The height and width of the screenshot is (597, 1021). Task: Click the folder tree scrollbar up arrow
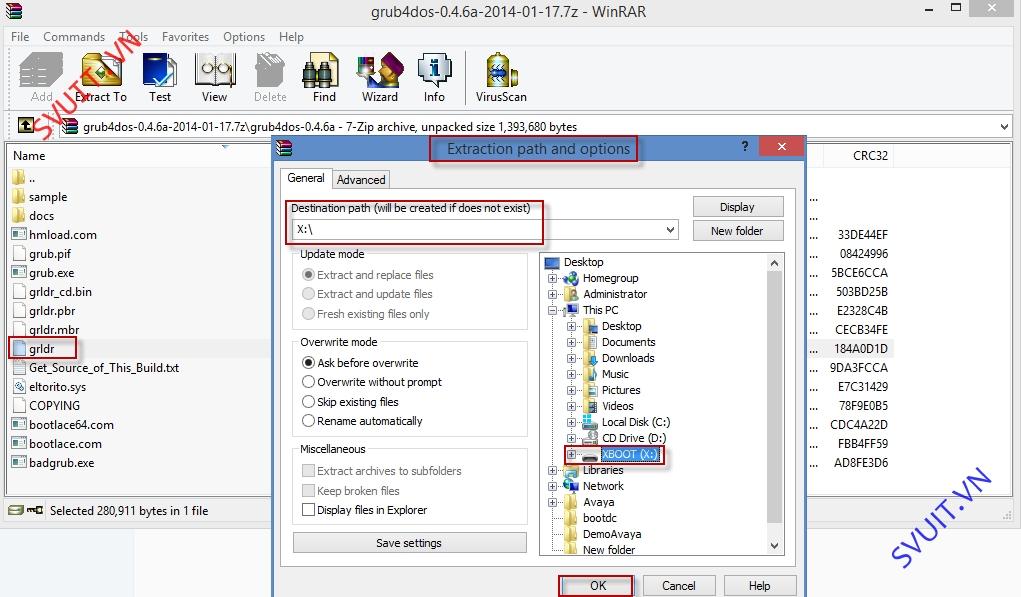pyautogui.click(x=774, y=263)
